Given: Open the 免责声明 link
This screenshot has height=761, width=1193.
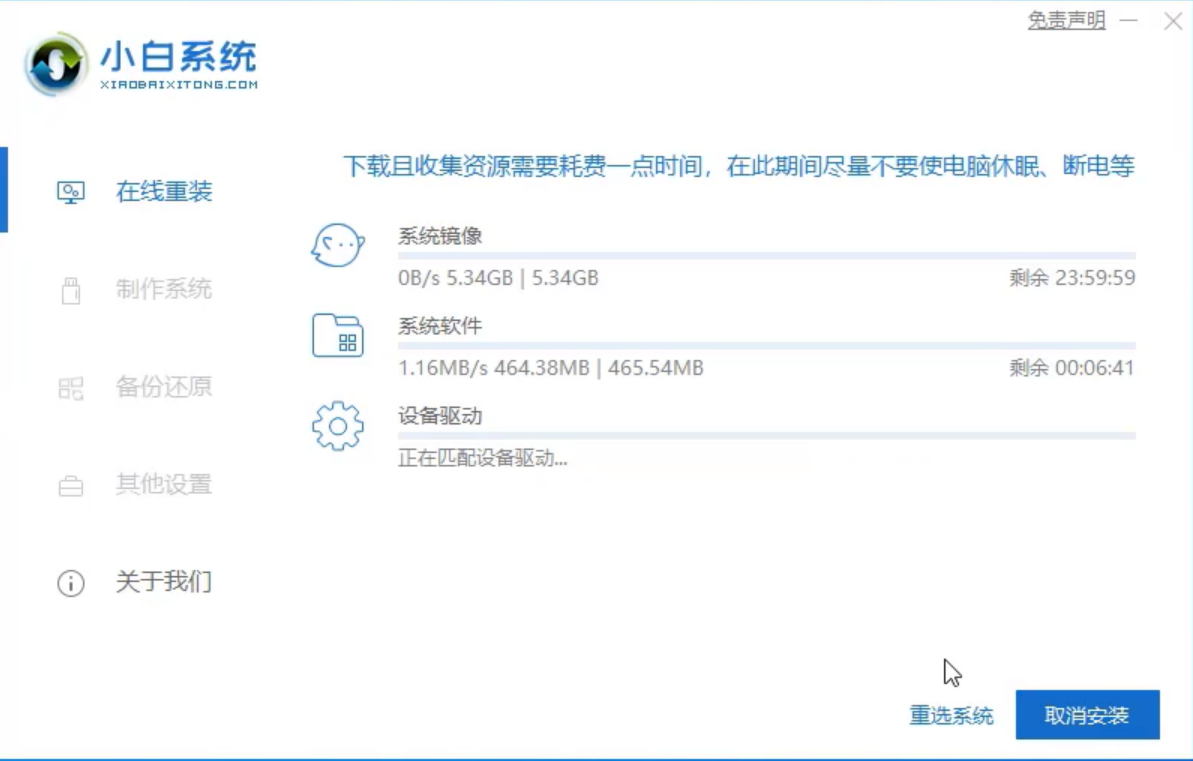Looking at the screenshot, I should pos(1066,20).
